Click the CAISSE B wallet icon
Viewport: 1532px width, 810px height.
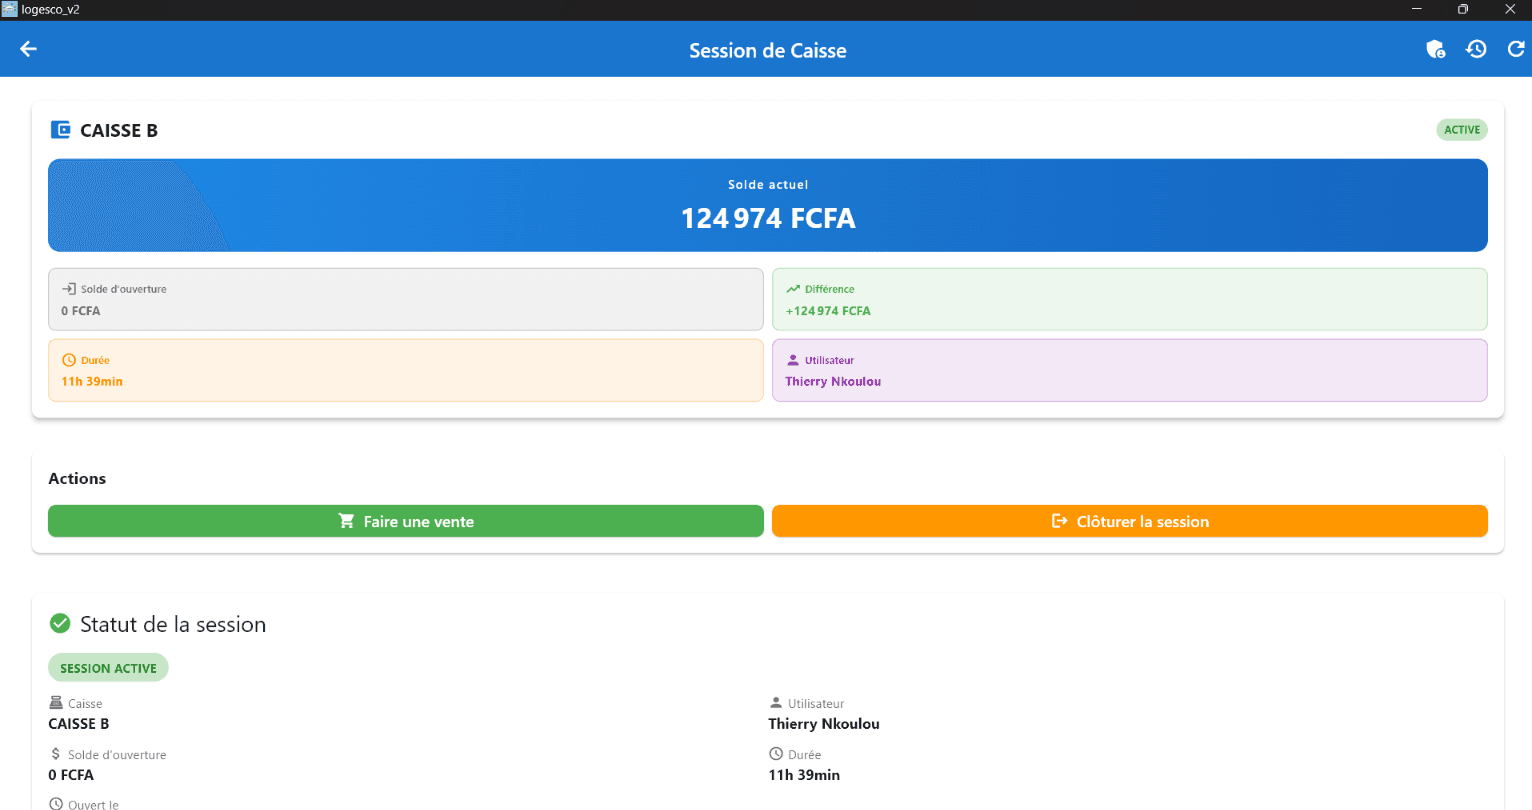[x=61, y=130]
